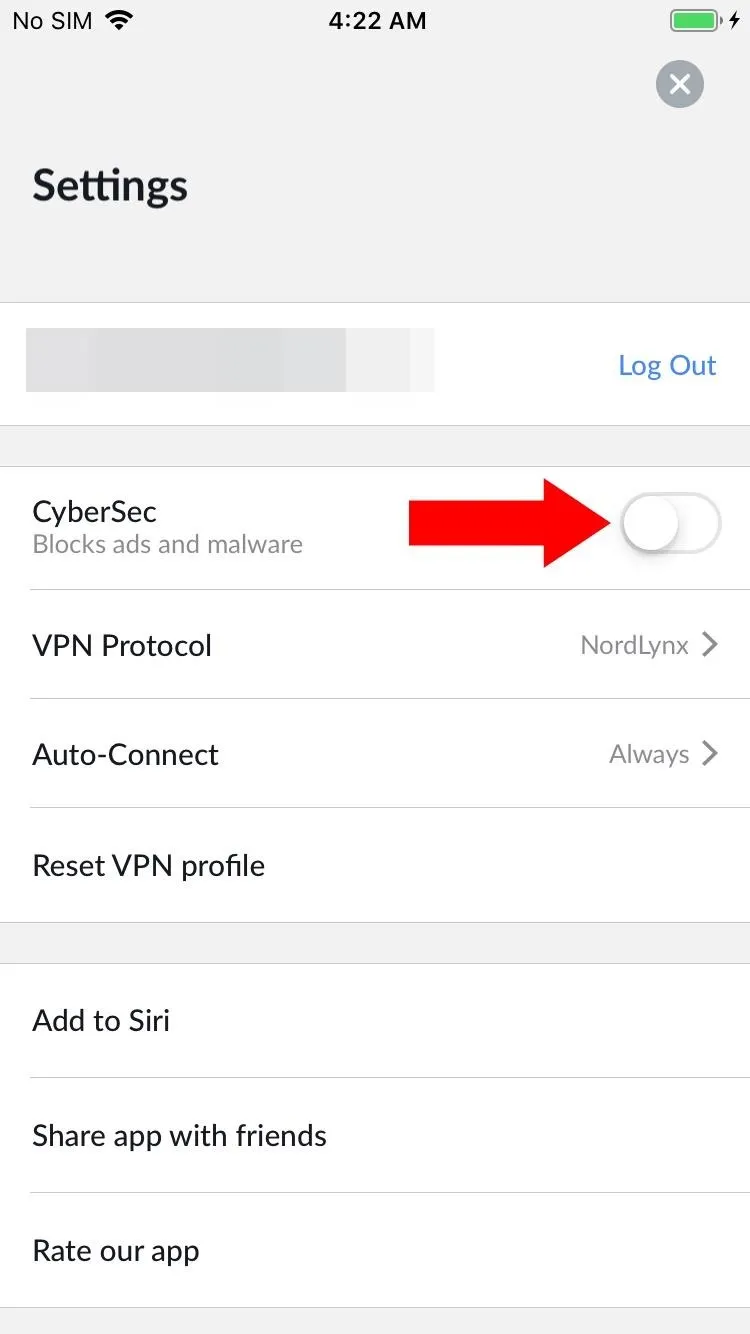Image resolution: width=750 pixels, height=1334 pixels.
Task: Open Rate our app
Action: (x=375, y=1250)
